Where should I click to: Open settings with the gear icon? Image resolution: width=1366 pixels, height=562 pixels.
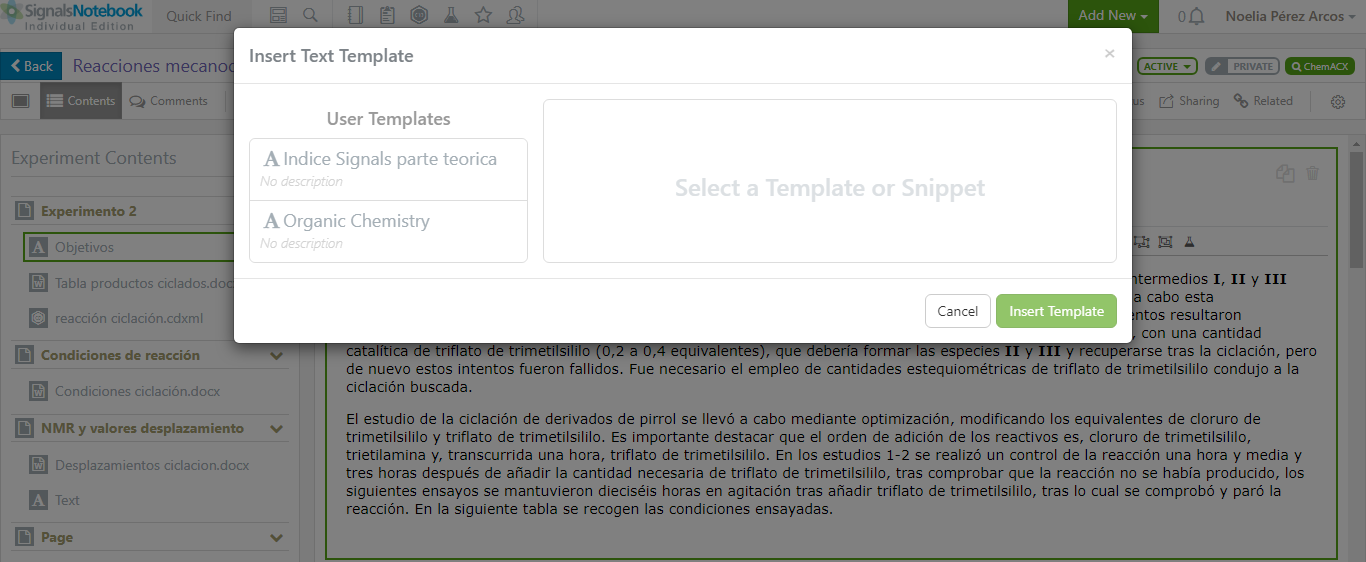click(1337, 101)
